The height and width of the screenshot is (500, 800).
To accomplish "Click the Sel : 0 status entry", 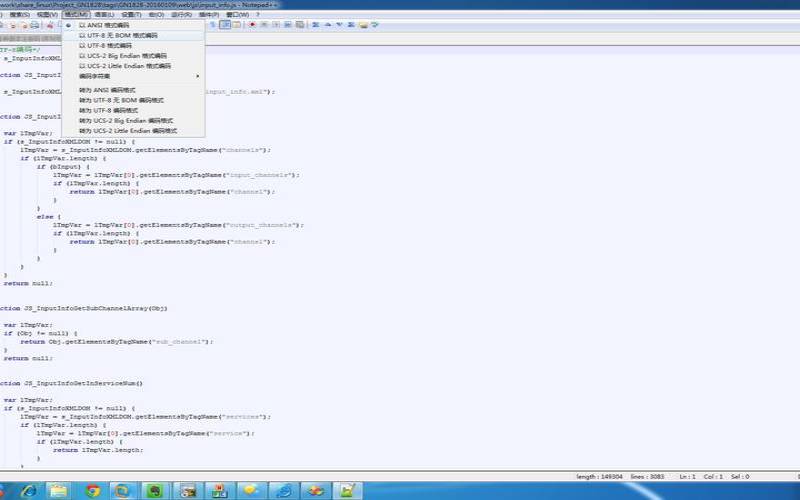I will coord(740,477).
